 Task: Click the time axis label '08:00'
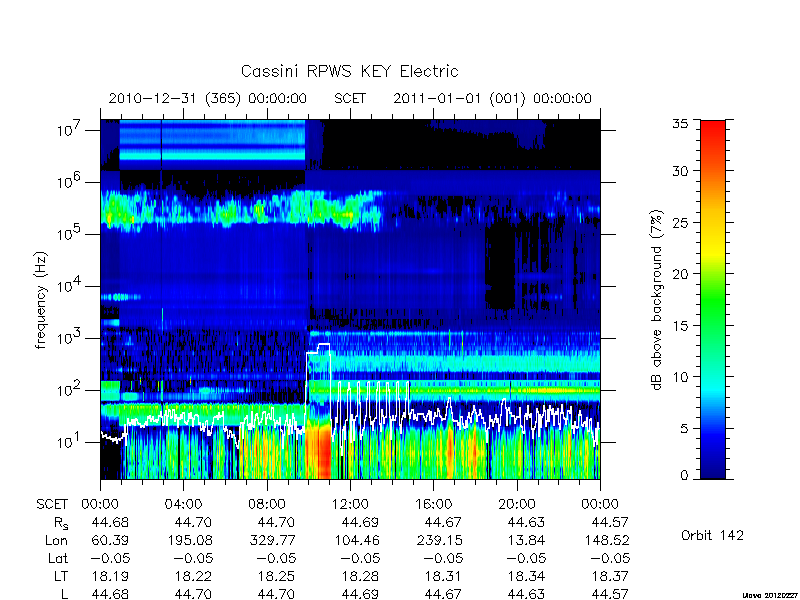coord(266,505)
